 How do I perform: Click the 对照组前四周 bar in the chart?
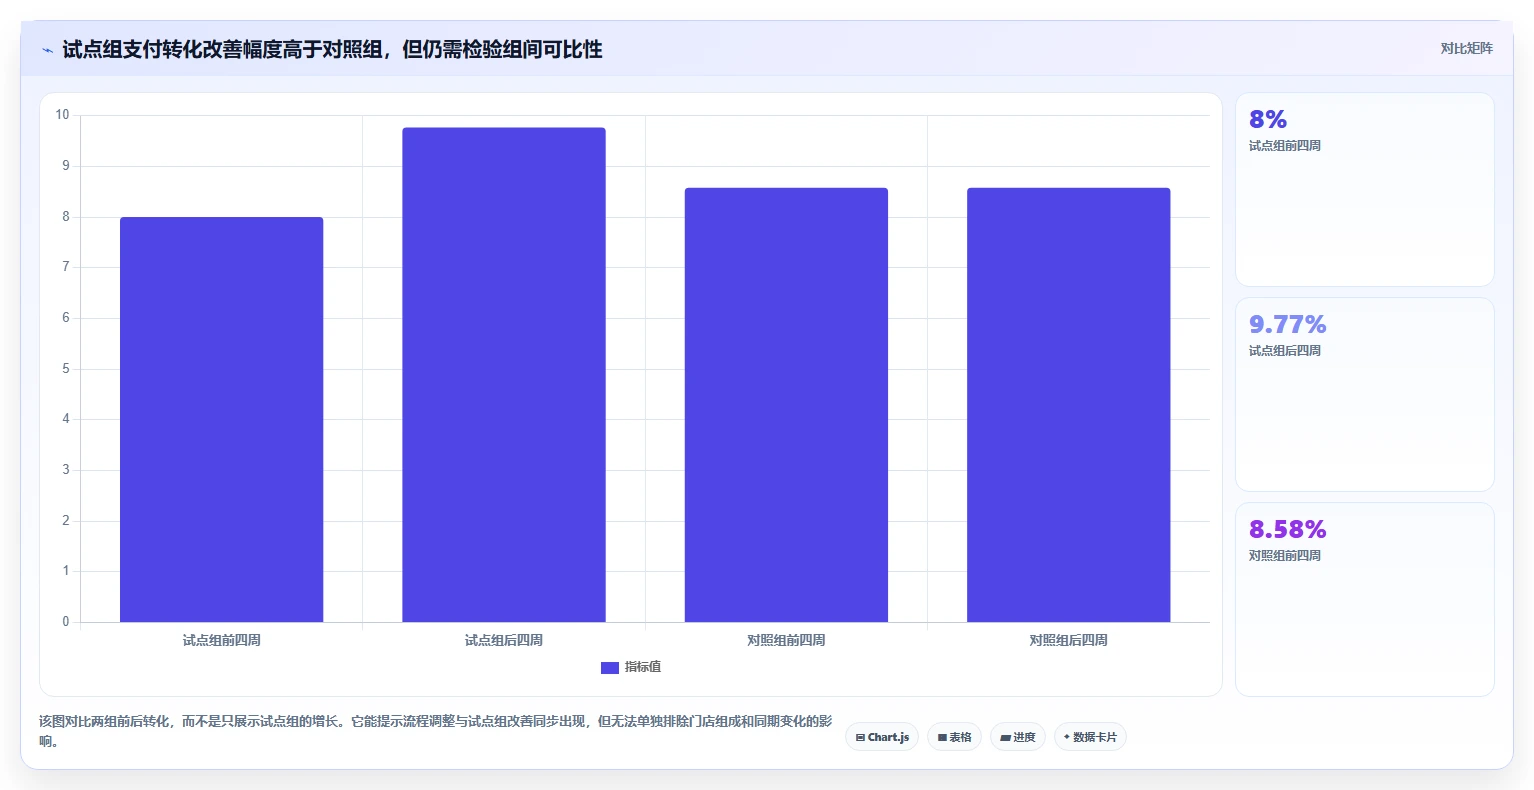pos(786,405)
